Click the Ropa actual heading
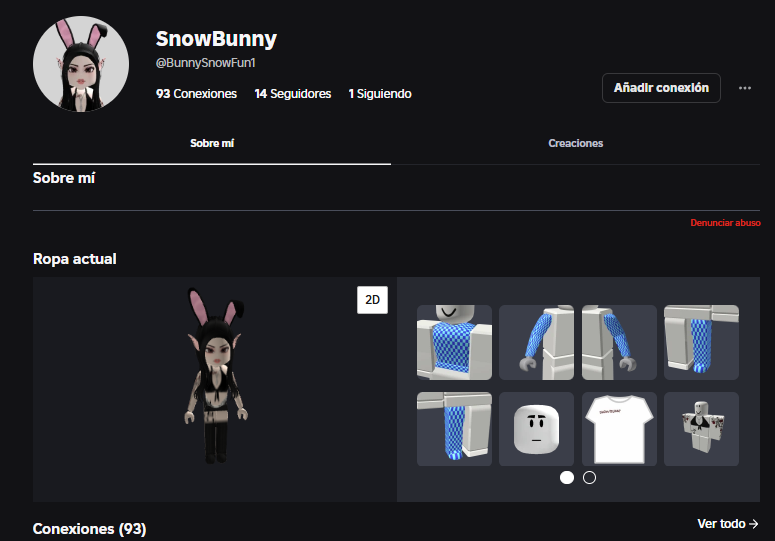The image size is (775, 541). click(75, 259)
